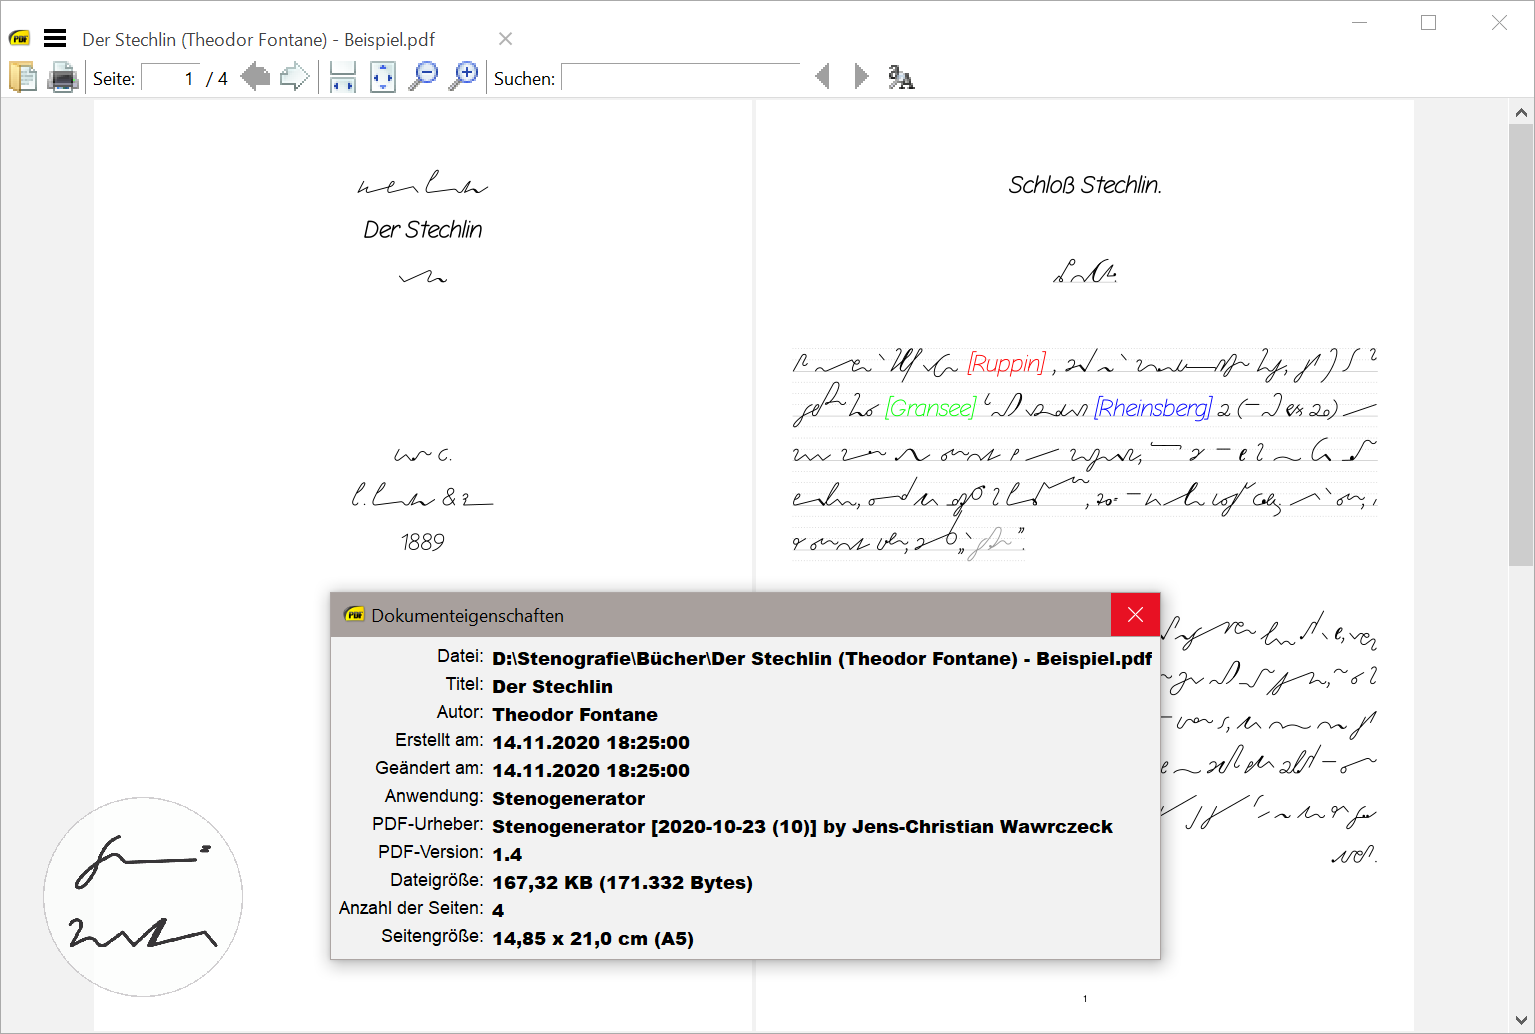This screenshot has height=1034, width=1535.
Task: Select the zoom out magnifier icon
Action: coord(424,76)
